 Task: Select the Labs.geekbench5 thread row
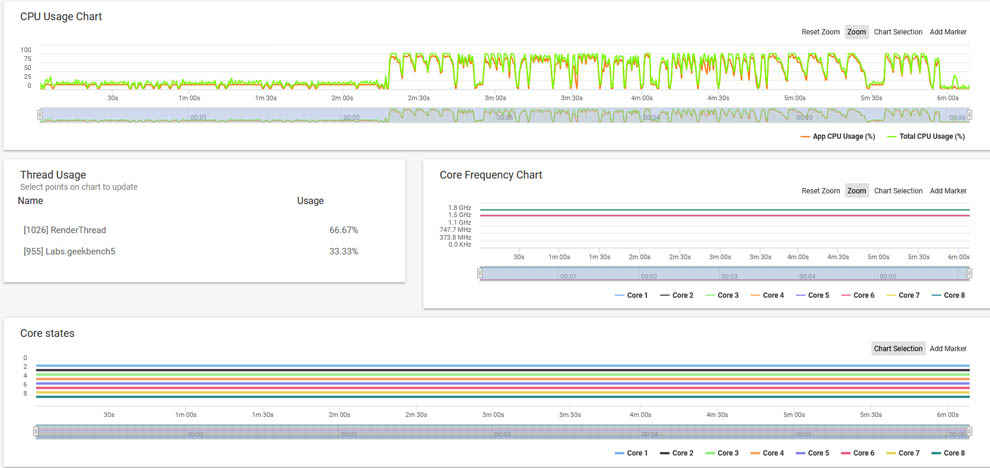click(x=191, y=251)
